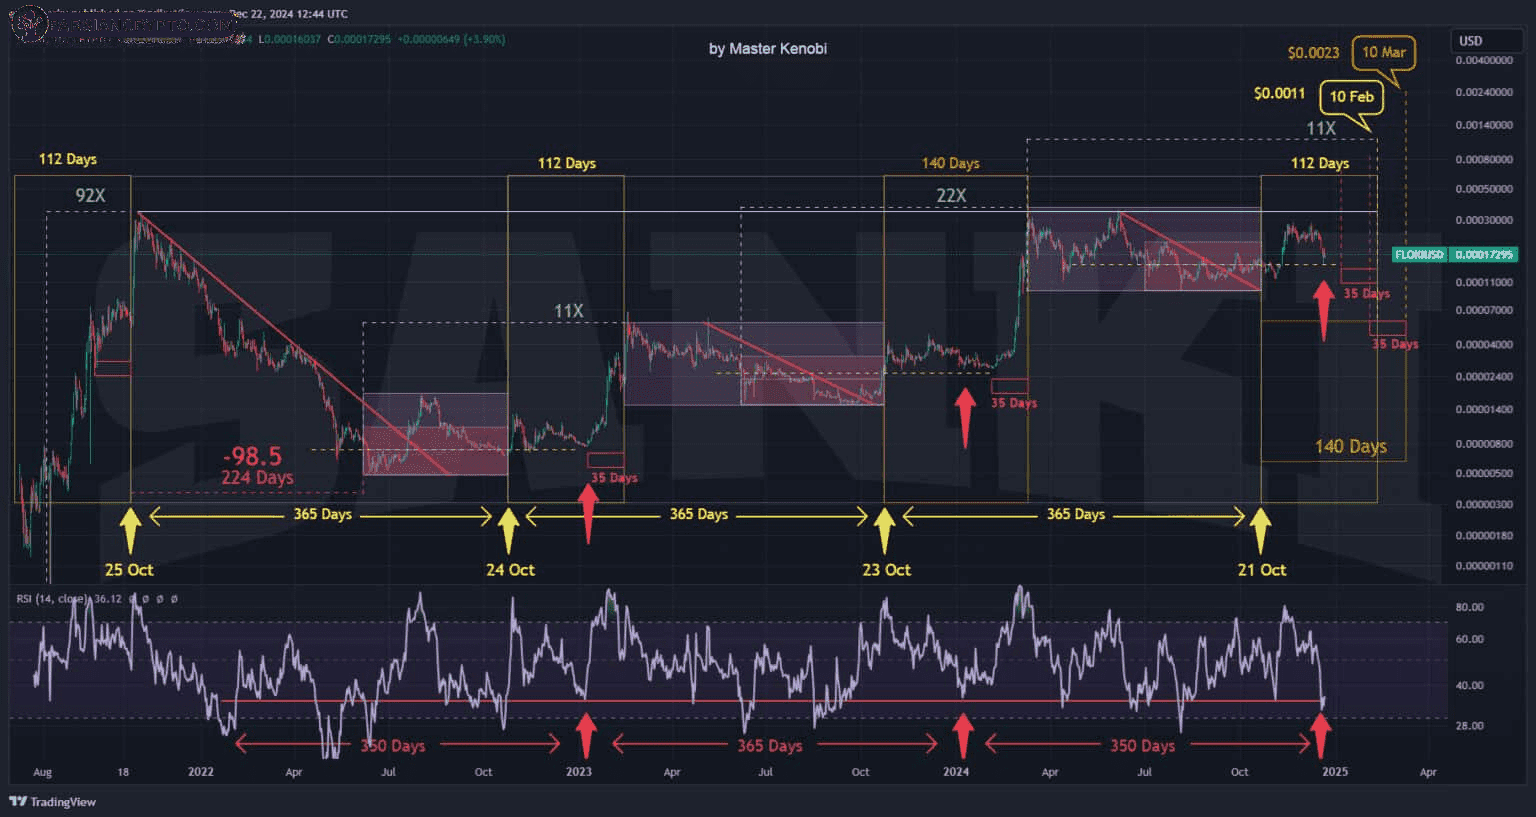Click the 0.00011000 price axis label
Viewport: 1536px width, 817px height.
coord(1484,283)
